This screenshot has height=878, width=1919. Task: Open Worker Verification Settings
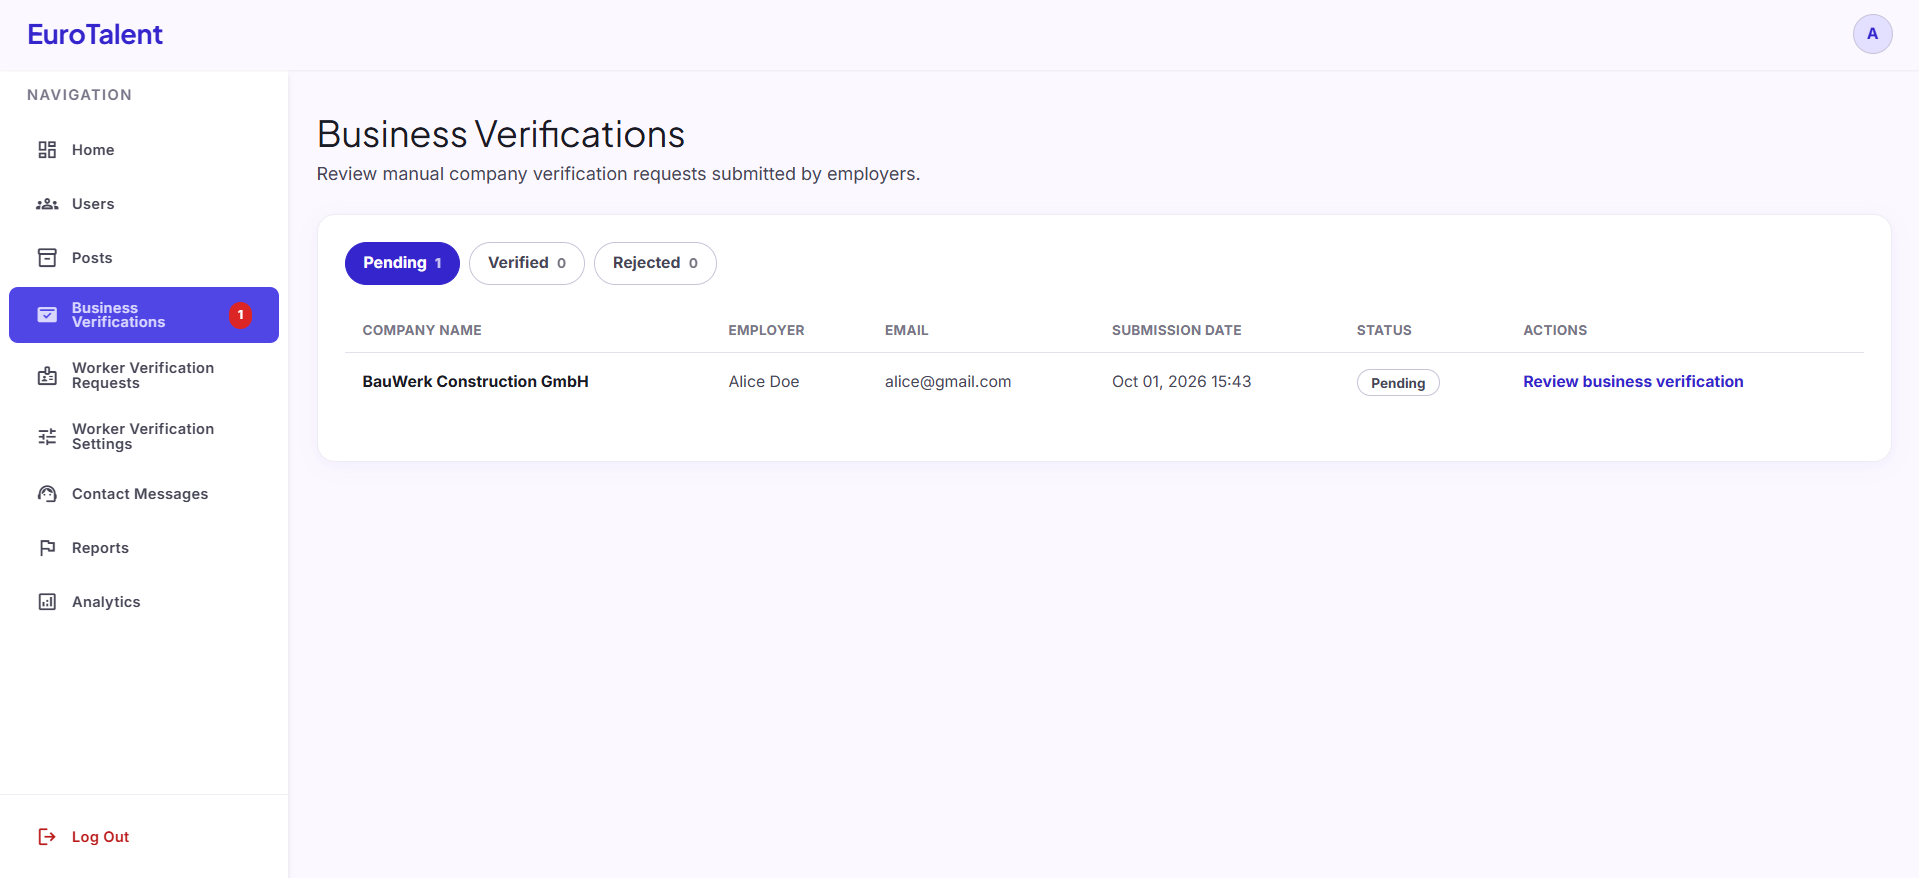click(144, 437)
